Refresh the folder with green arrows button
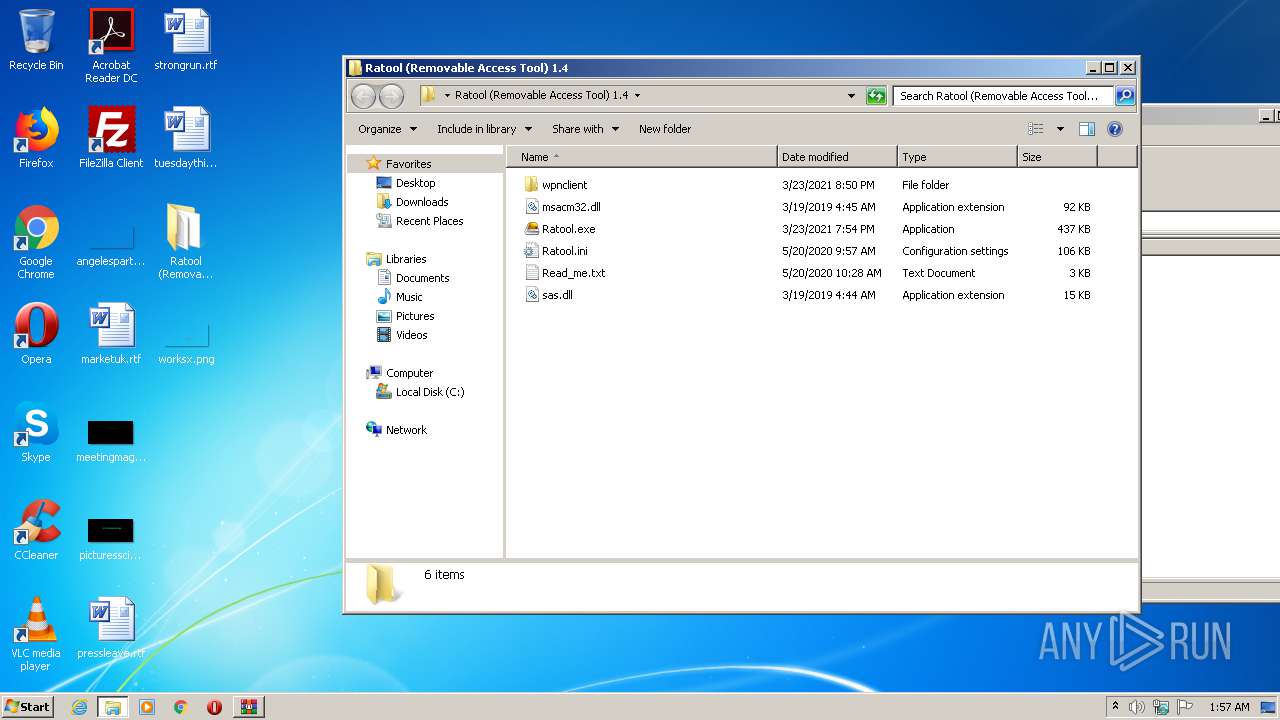Image resolution: width=1280 pixels, height=720 pixels. coord(876,96)
